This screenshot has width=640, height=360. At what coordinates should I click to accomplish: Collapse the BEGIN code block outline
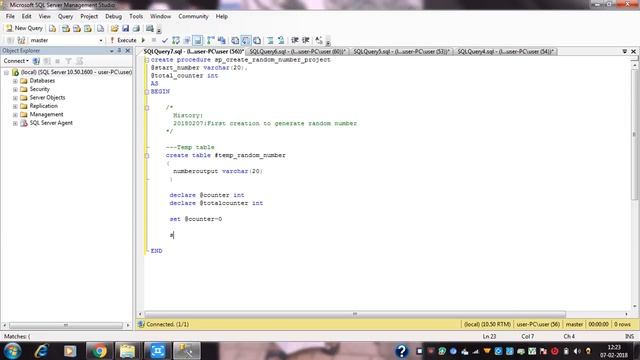pos(147,92)
